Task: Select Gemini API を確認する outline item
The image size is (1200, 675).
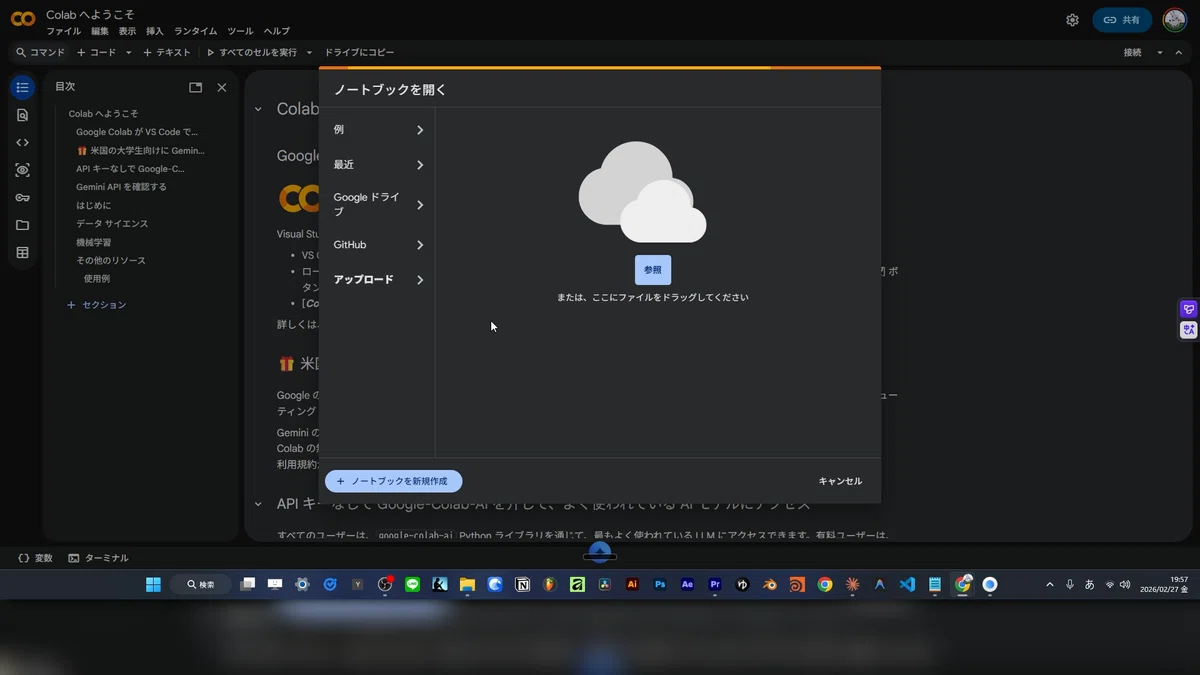Action: pos(121,187)
